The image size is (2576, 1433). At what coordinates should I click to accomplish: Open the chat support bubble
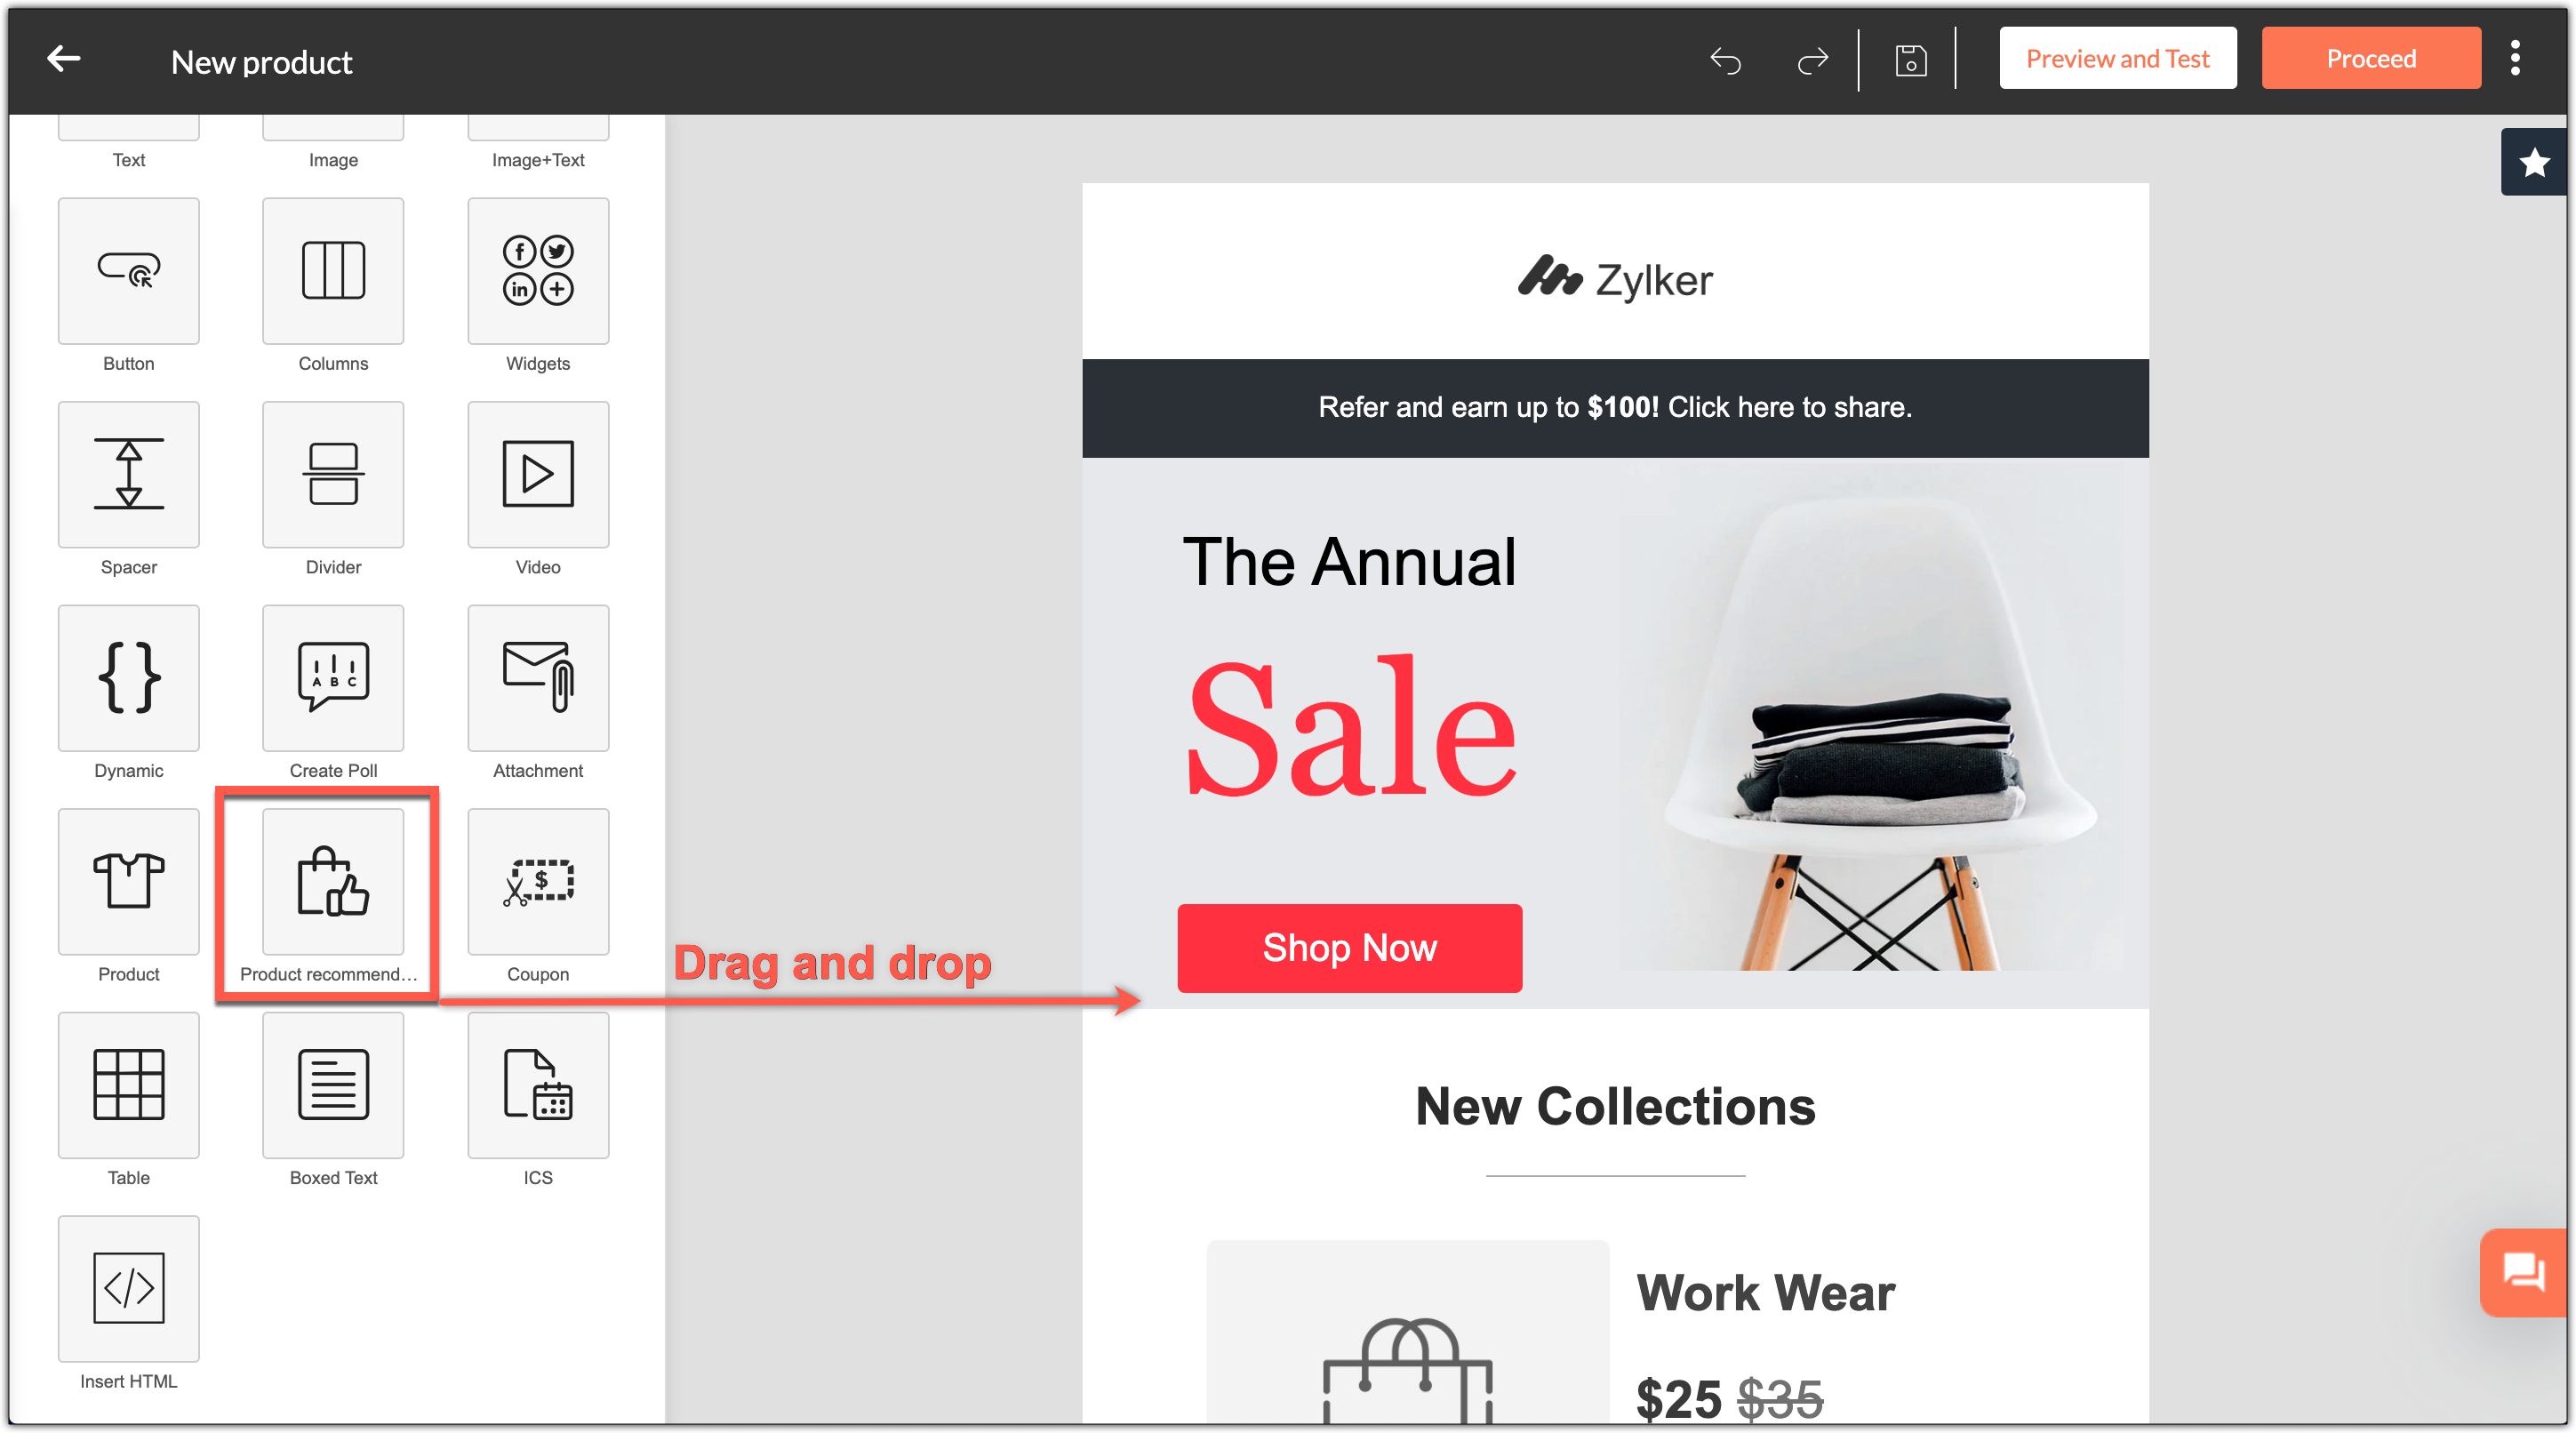pos(2523,1273)
